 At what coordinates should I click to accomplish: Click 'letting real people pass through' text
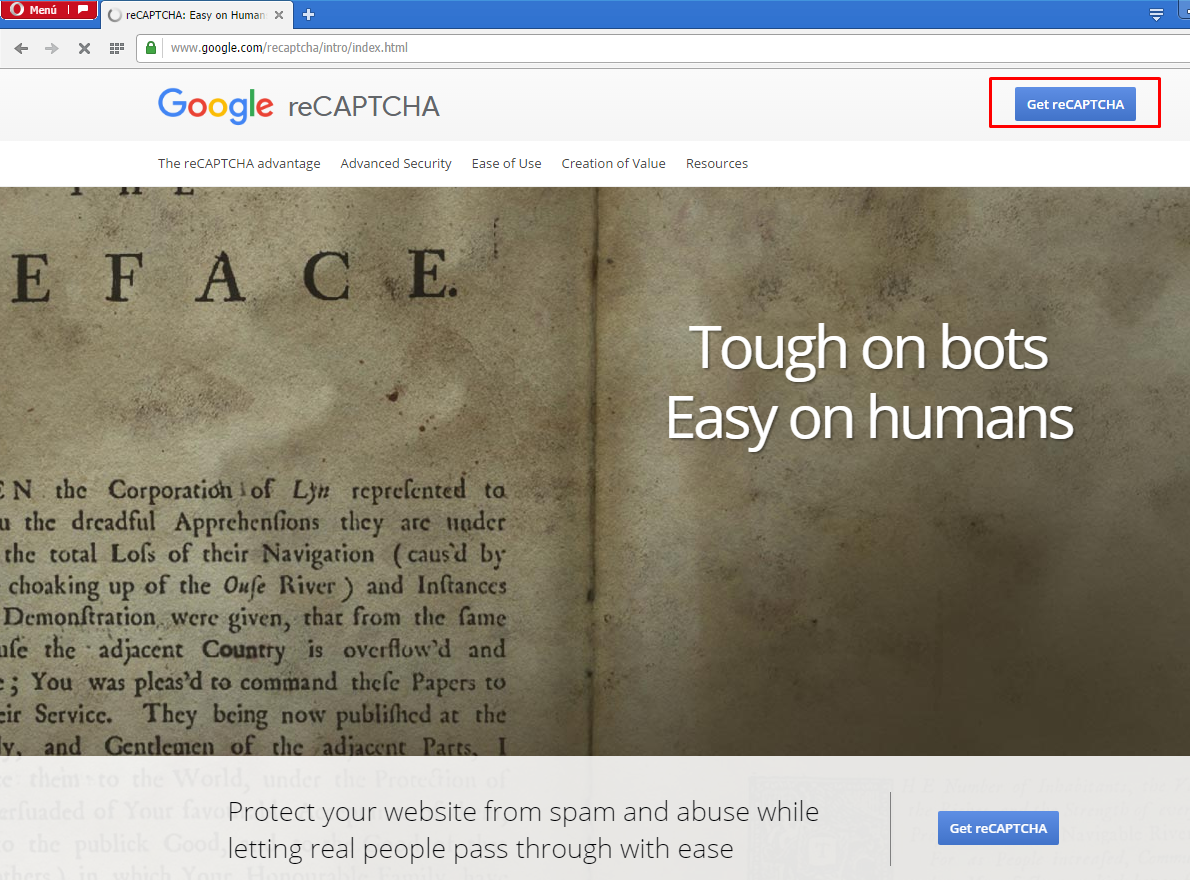point(480,849)
